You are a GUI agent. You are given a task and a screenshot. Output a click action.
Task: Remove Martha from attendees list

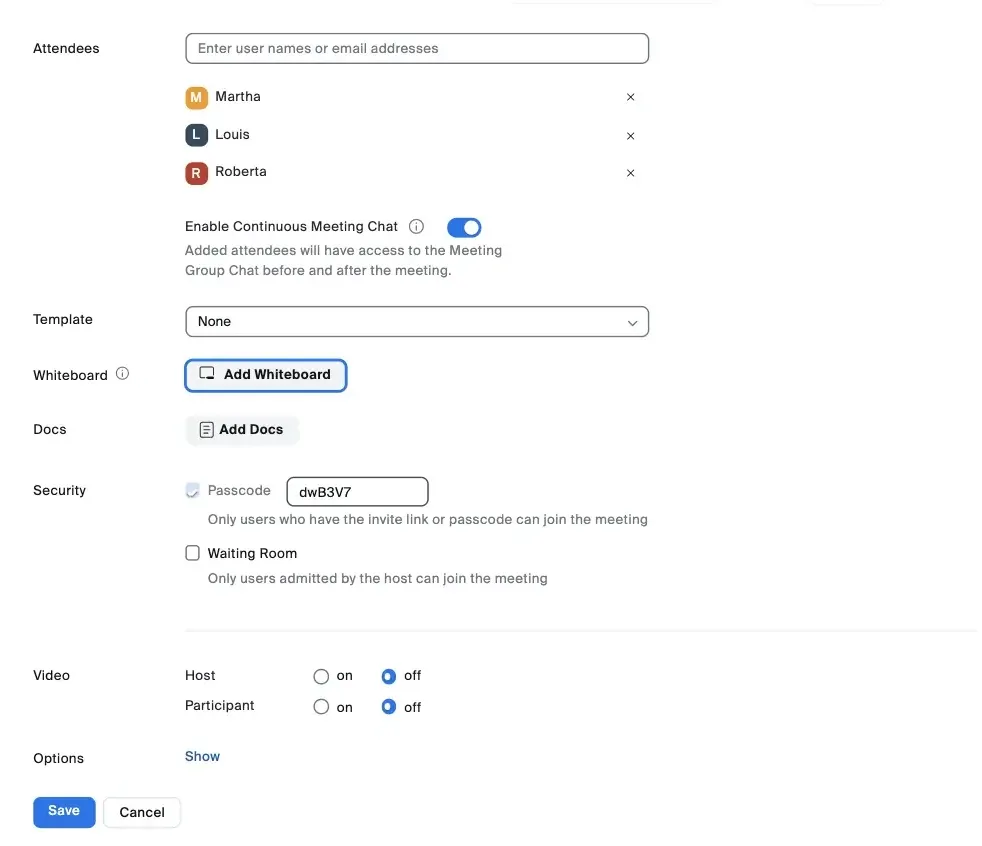[630, 98]
